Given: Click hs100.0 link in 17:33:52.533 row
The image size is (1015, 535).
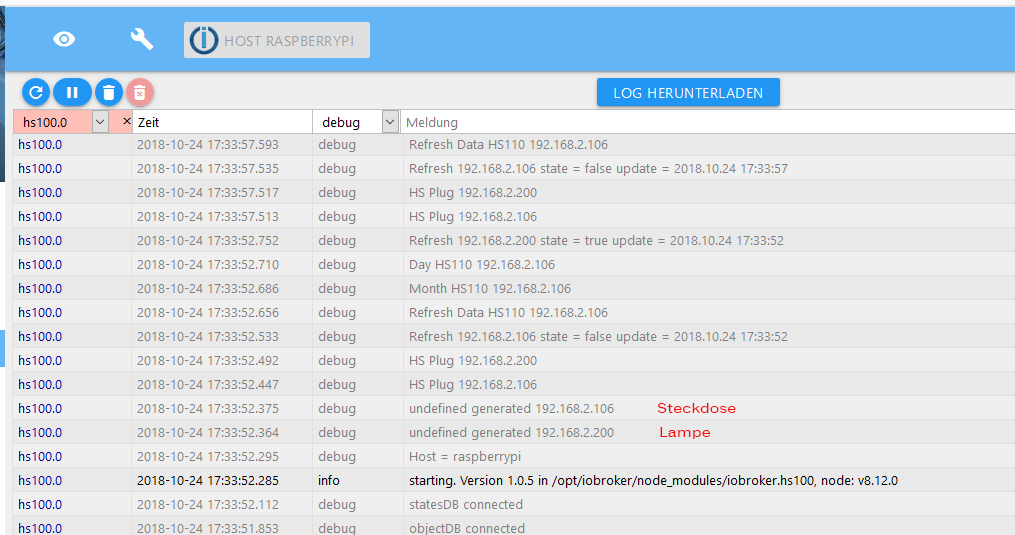Looking at the screenshot, I should pos(40,336).
